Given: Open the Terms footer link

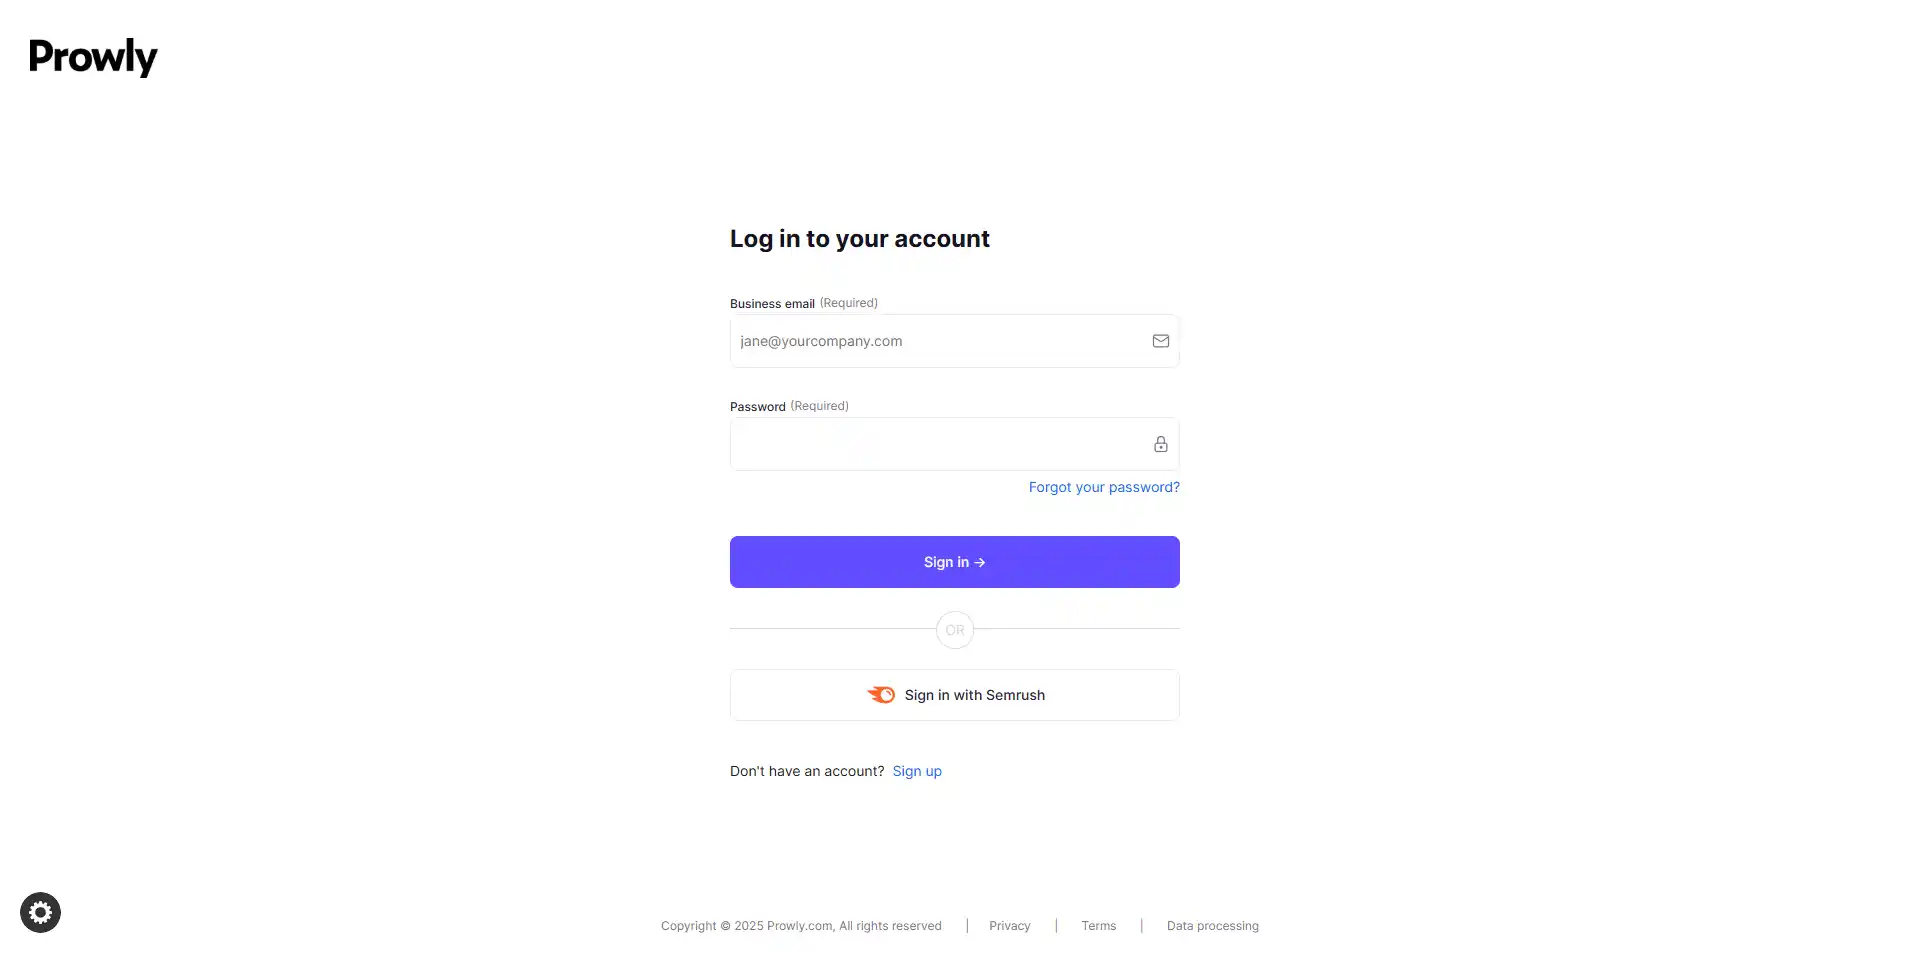Looking at the screenshot, I should point(1098,926).
